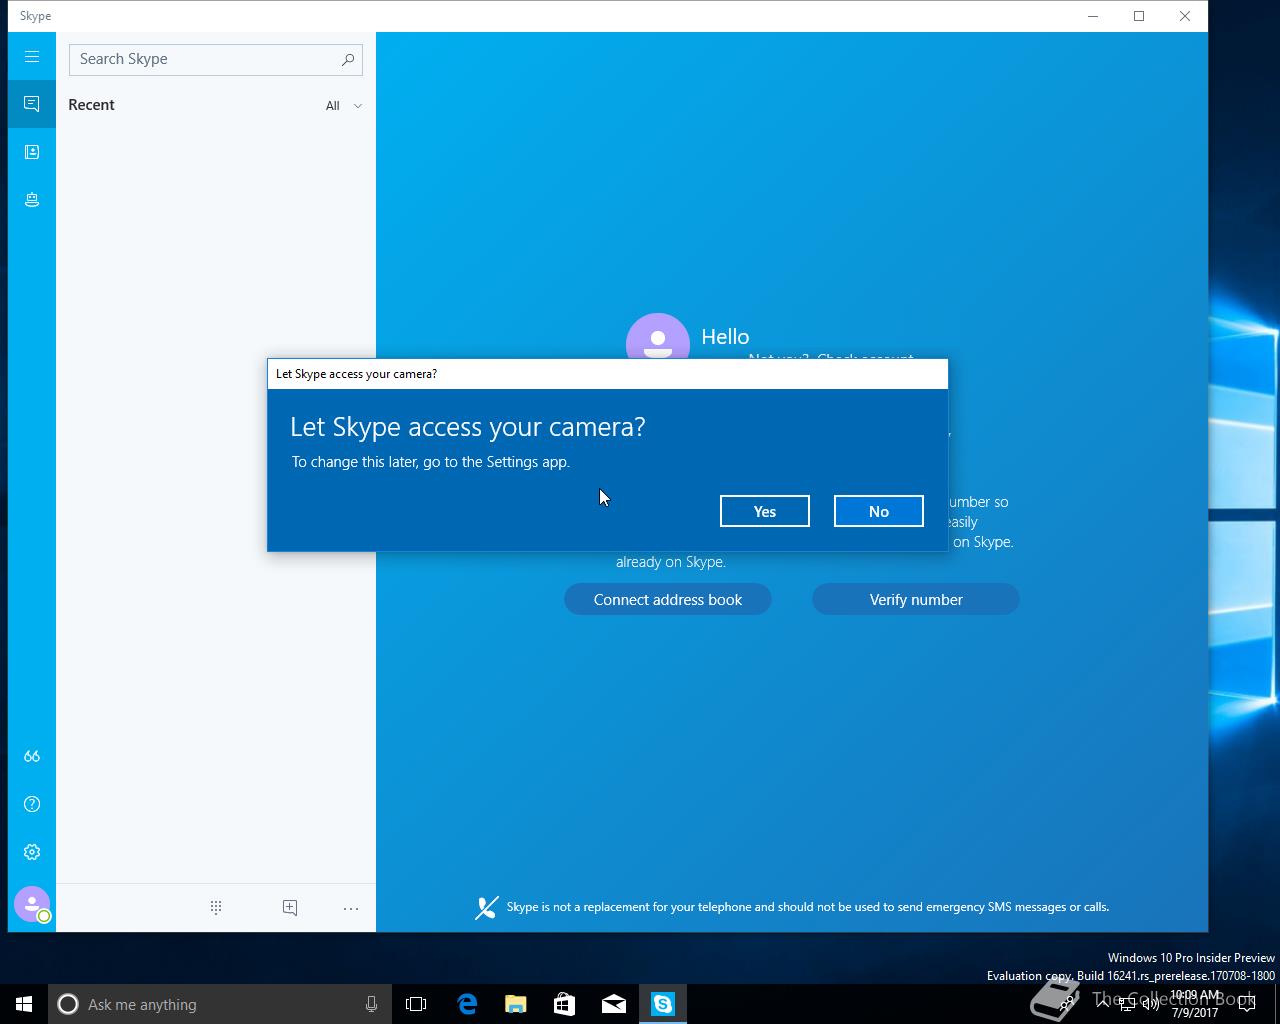Open the Contacts sidebar icon
The height and width of the screenshot is (1024, 1280).
coord(32,152)
